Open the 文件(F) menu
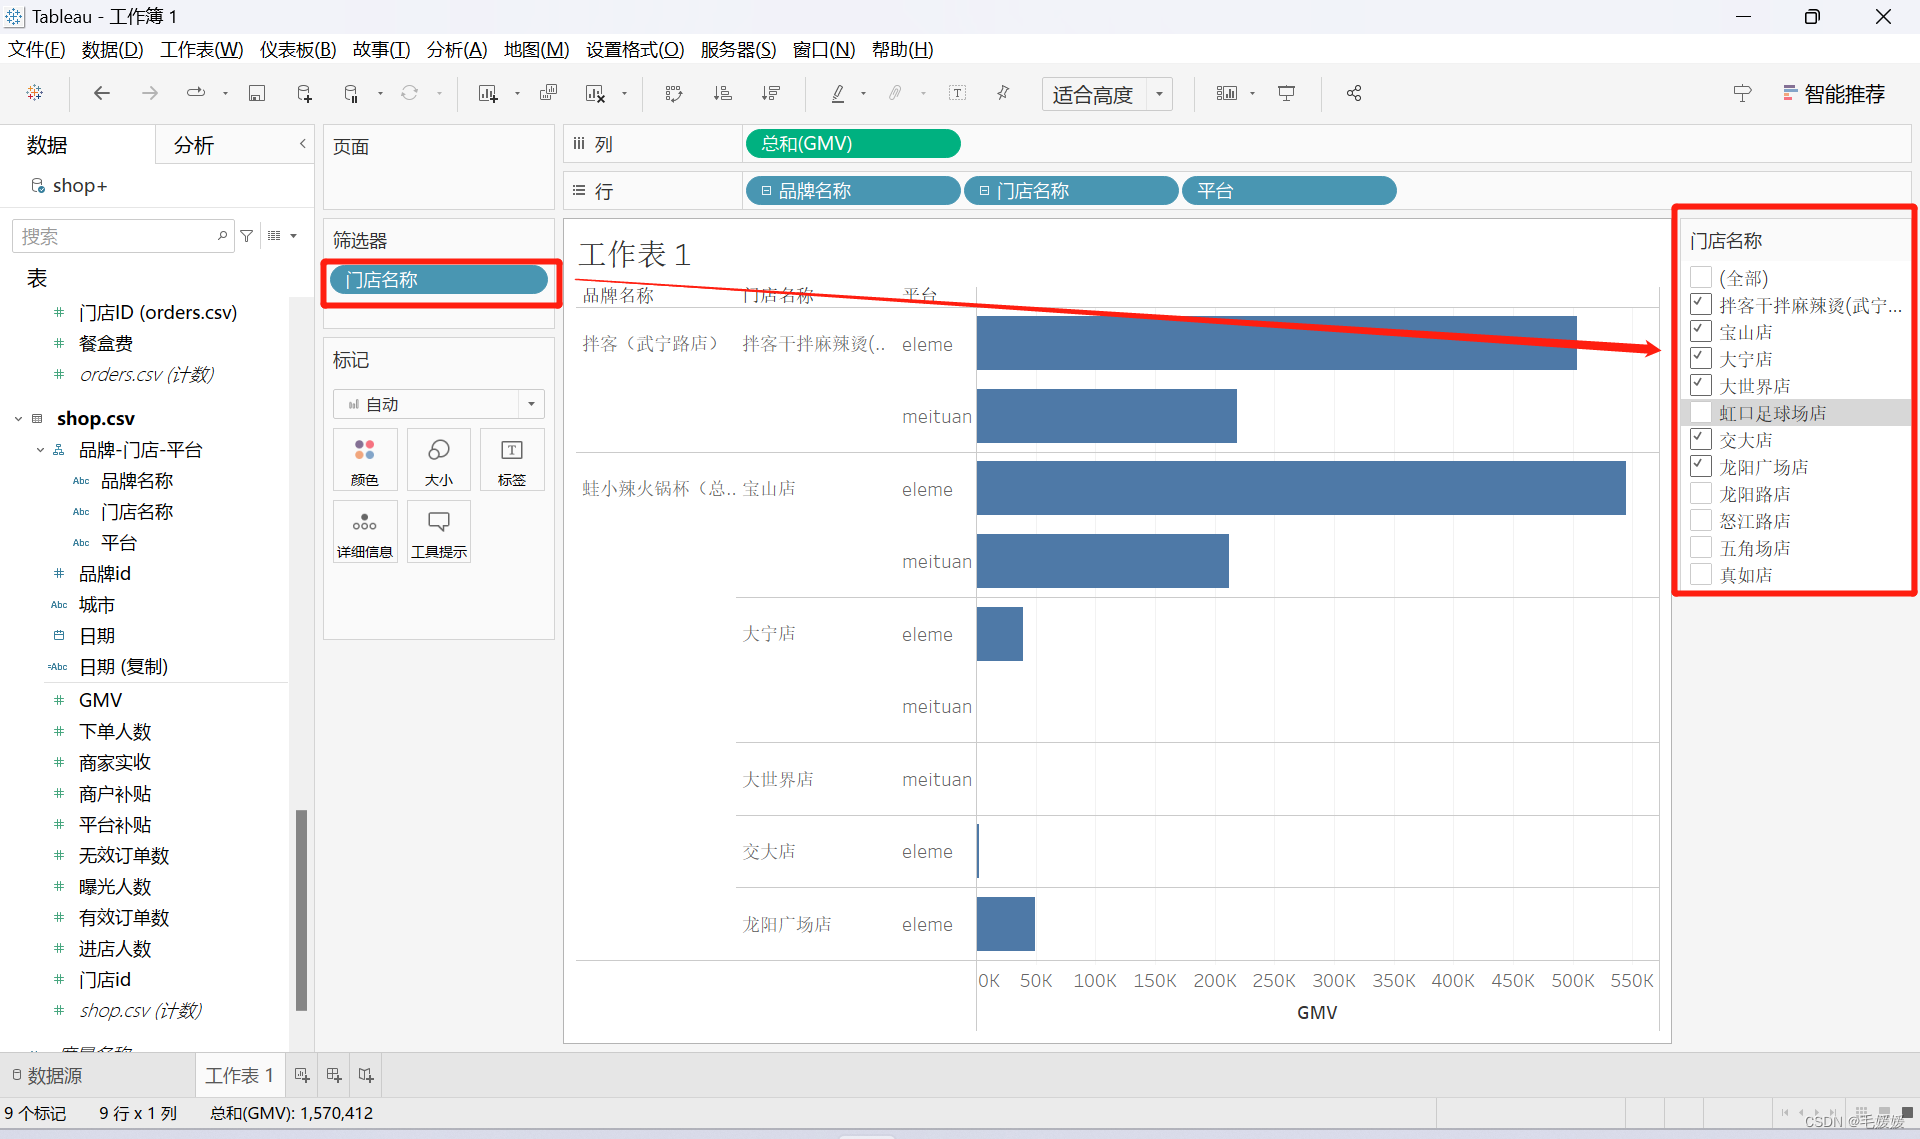This screenshot has height=1139, width=1920. [36, 49]
